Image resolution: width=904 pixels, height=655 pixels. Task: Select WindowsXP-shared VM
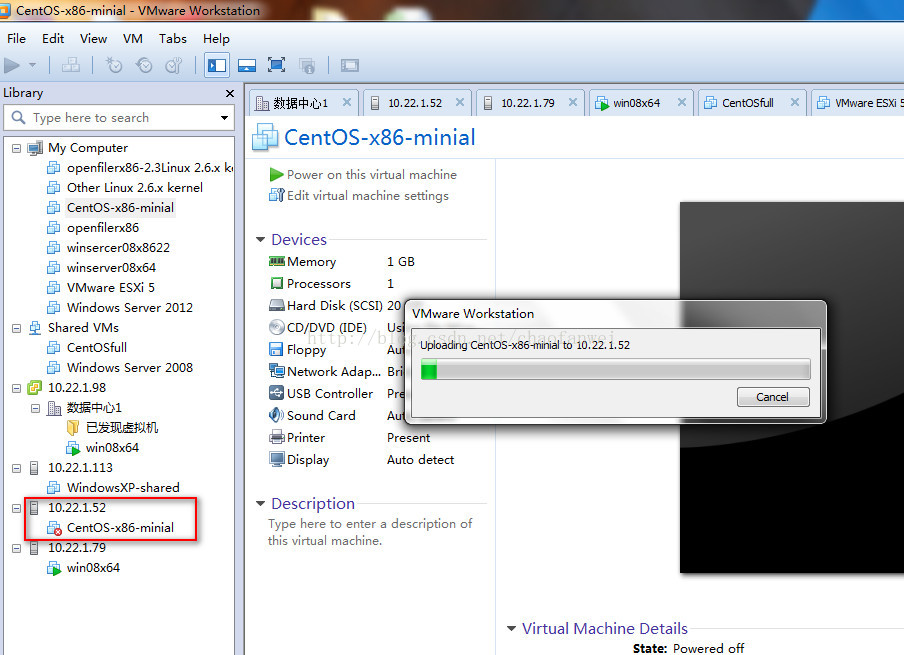point(114,488)
